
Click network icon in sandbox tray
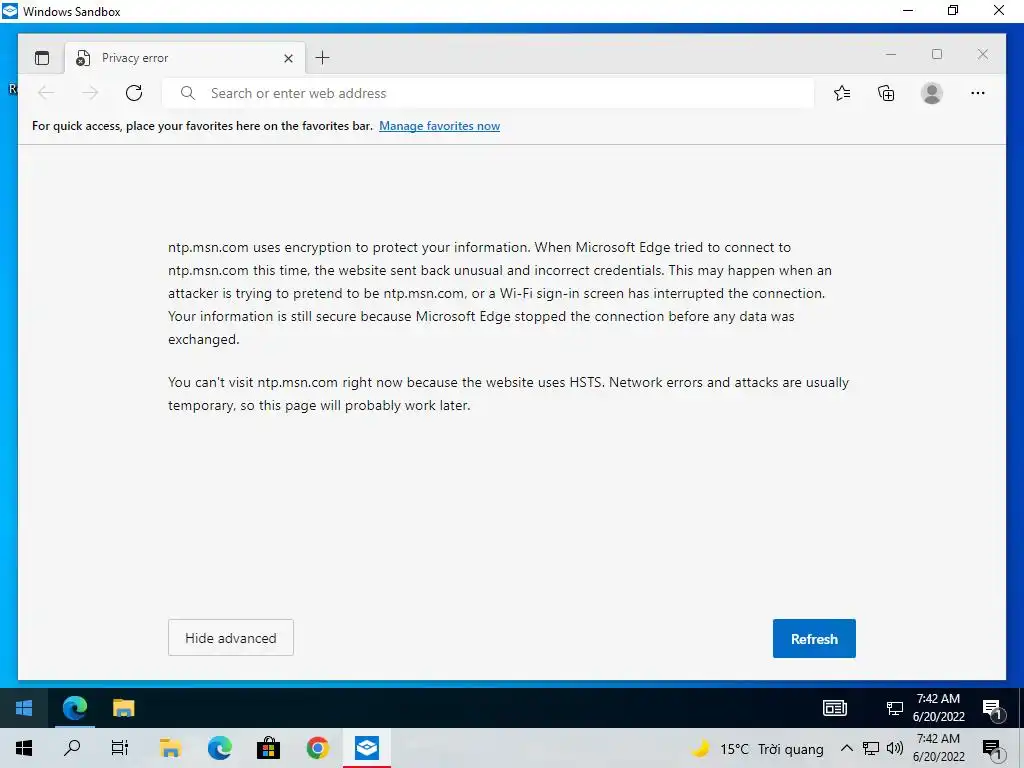point(895,708)
